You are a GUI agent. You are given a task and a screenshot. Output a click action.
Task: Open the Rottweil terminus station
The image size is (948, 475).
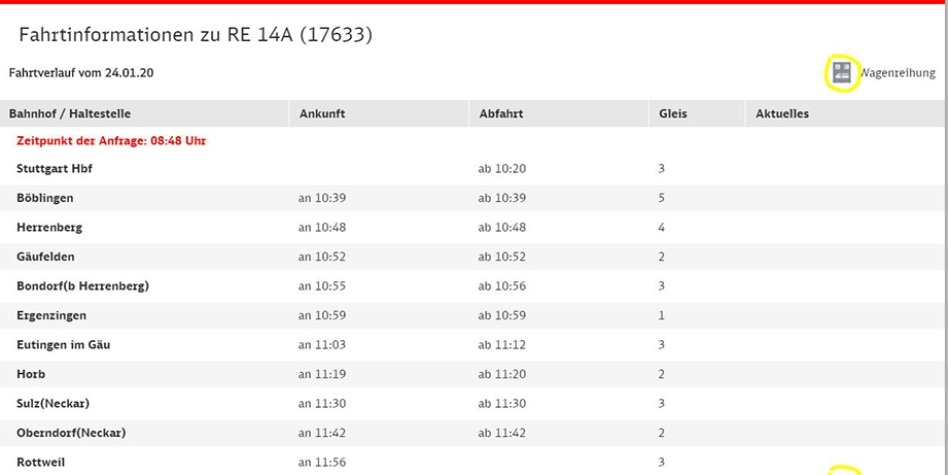(x=41, y=462)
